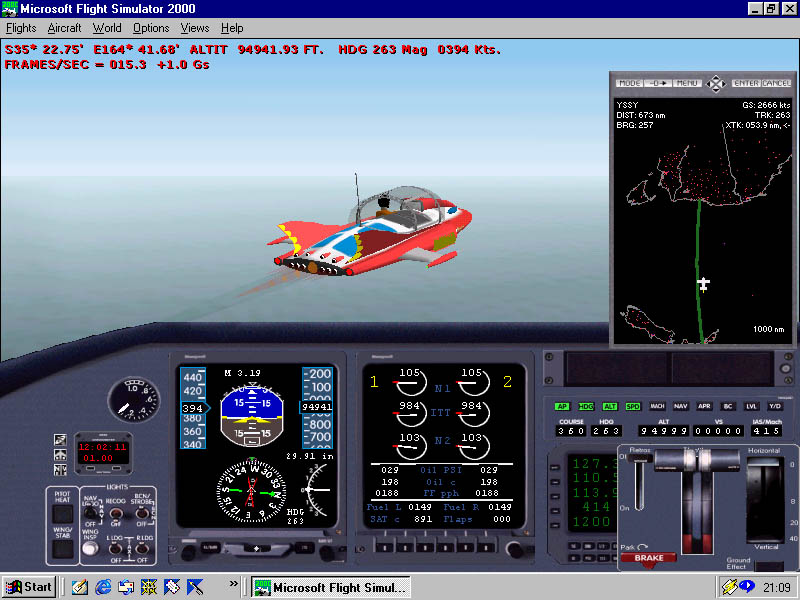The height and width of the screenshot is (600, 800).
Task: Click the engine 1 N1 gauge
Action: pos(411,382)
